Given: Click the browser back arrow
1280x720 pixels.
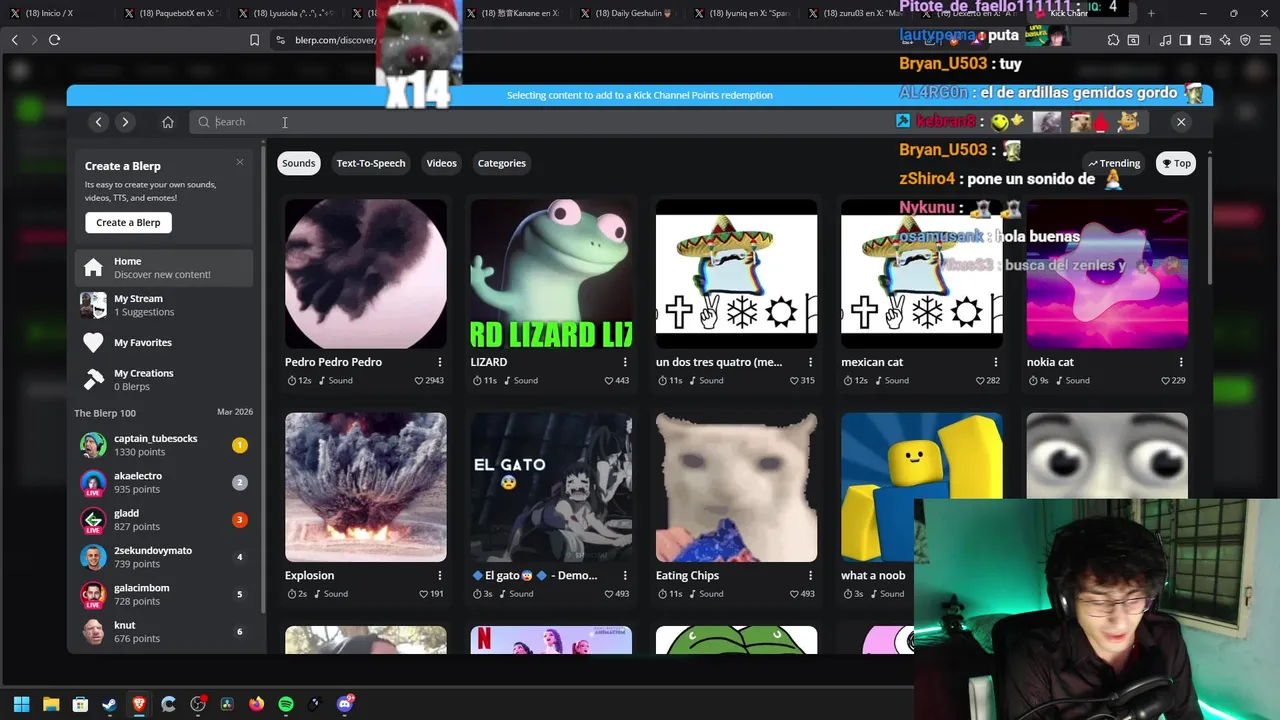Looking at the screenshot, I should [14, 40].
